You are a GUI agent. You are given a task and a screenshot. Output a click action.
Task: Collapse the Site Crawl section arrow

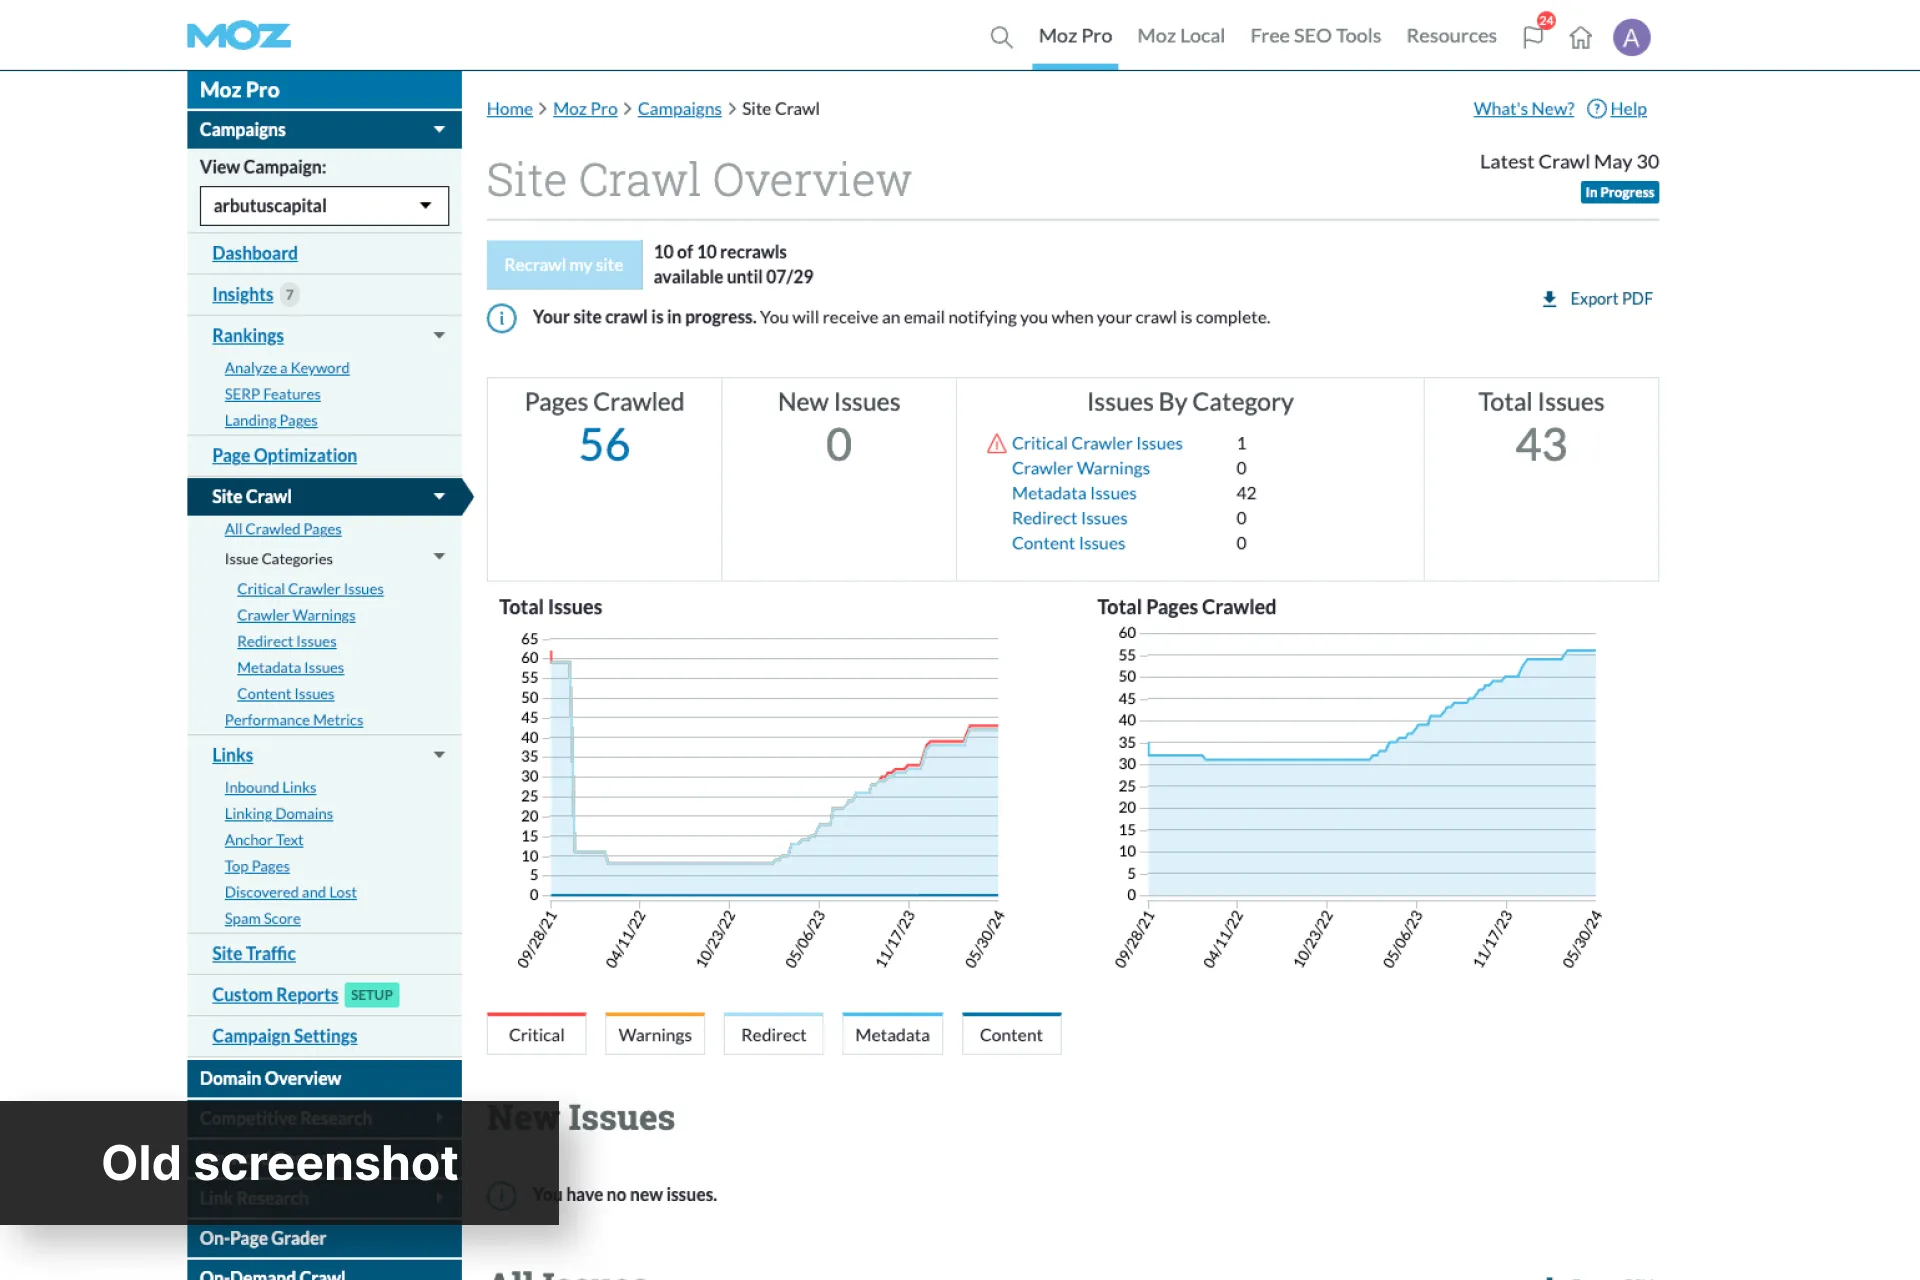pyautogui.click(x=439, y=497)
